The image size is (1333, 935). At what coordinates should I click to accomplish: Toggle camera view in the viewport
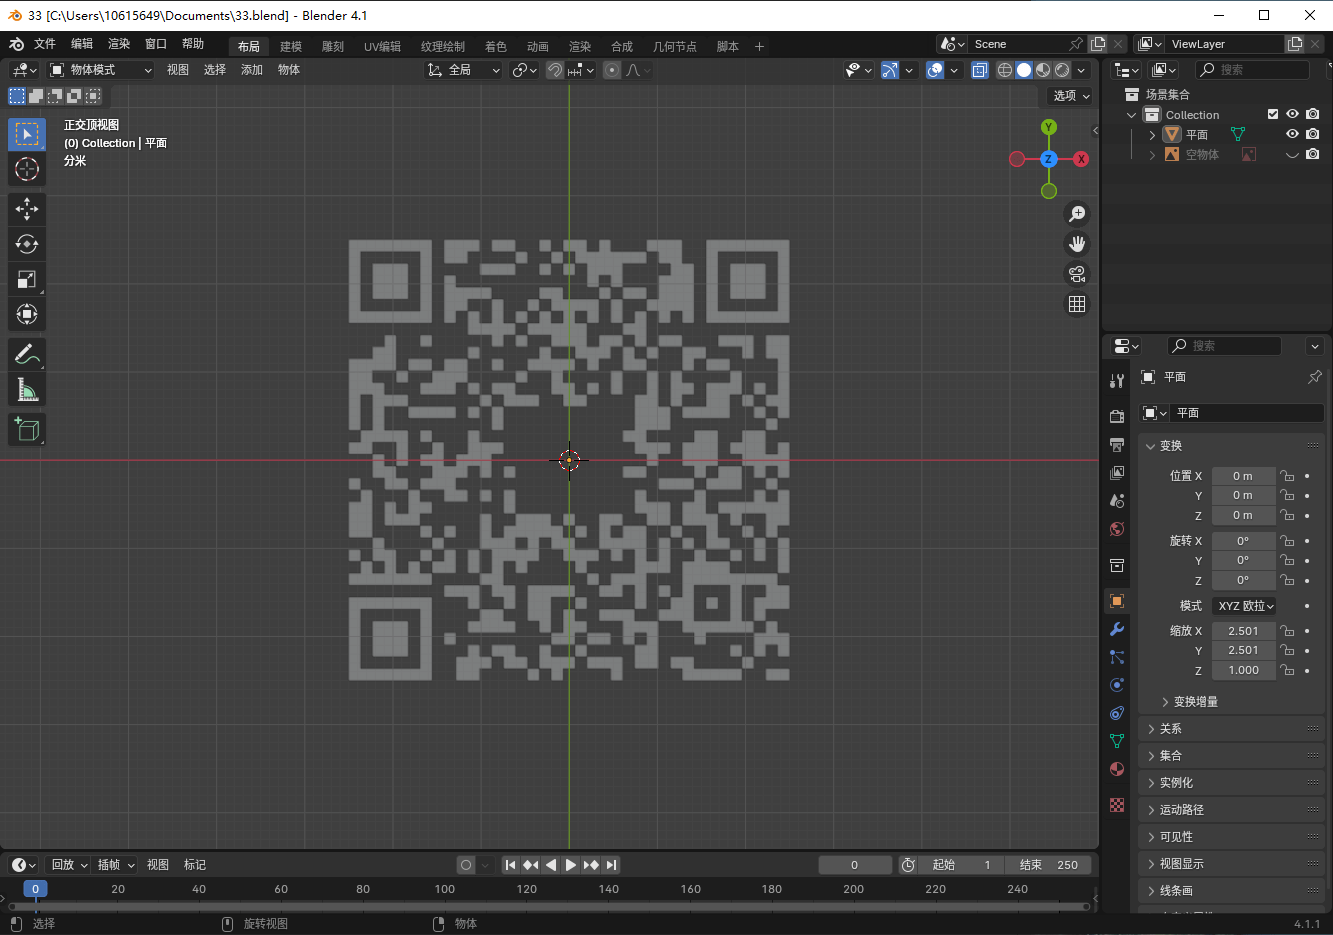(1077, 274)
